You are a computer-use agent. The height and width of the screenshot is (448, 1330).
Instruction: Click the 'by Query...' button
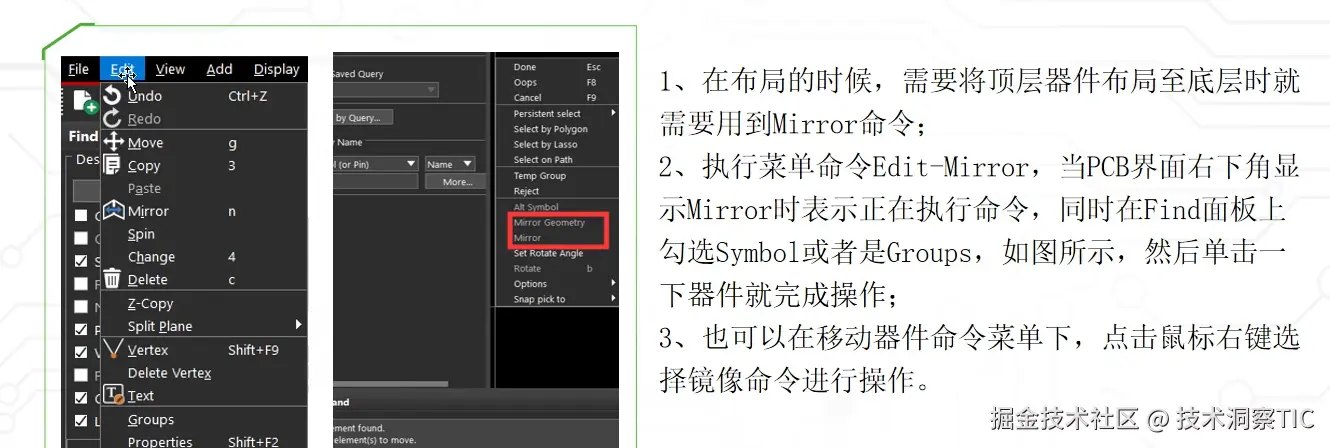pos(363,118)
